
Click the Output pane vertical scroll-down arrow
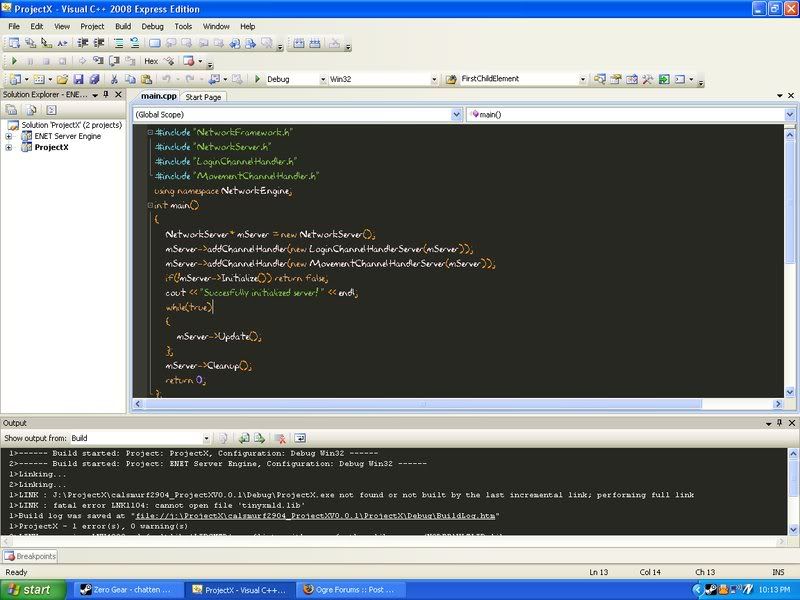click(x=793, y=530)
